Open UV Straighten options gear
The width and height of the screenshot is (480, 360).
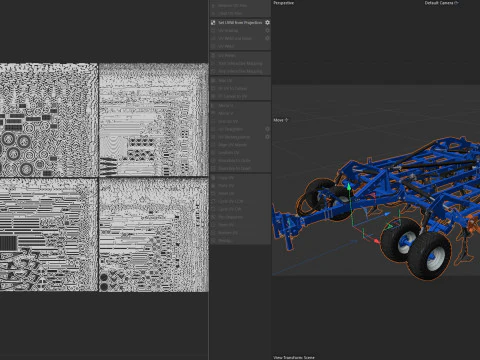(x=267, y=129)
